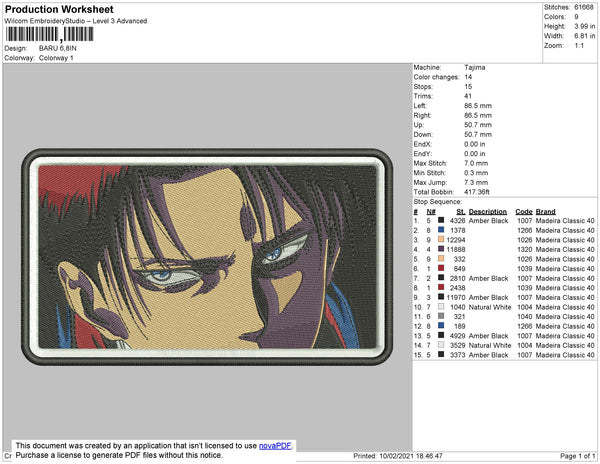
Task: Click 'Natural White' in stop 10 row
Action: (x=490, y=307)
